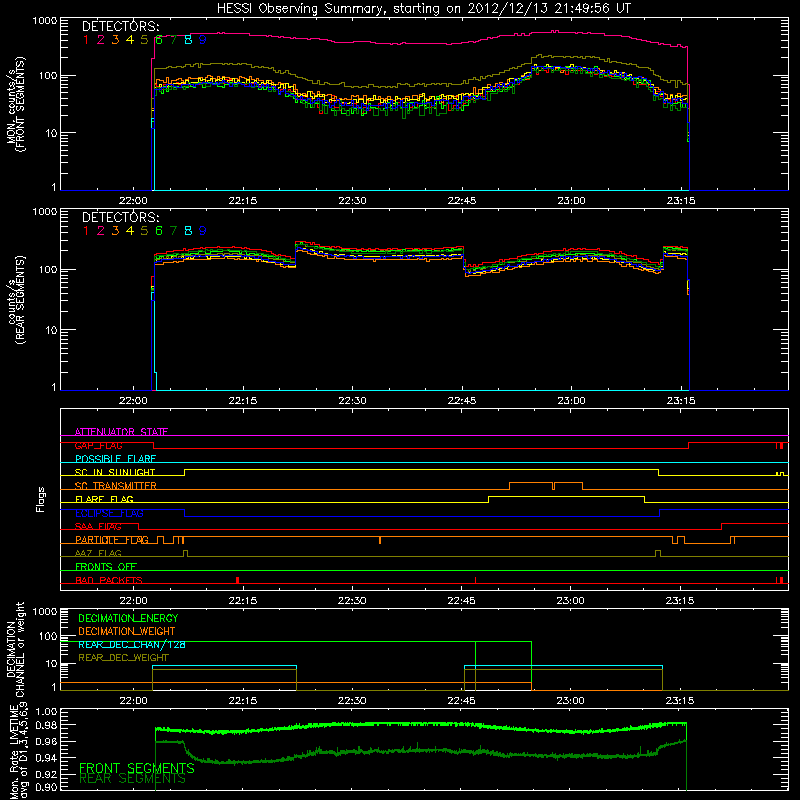Click the vertical Flags axis label
Viewport: 800px width, 800px height.
click(41, 499)
